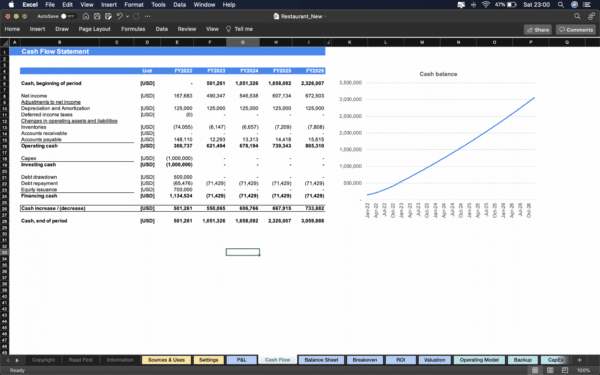This screenshot has width=600, height=375.
Task: Click the battery status icon
Action: tap(512, 5)
